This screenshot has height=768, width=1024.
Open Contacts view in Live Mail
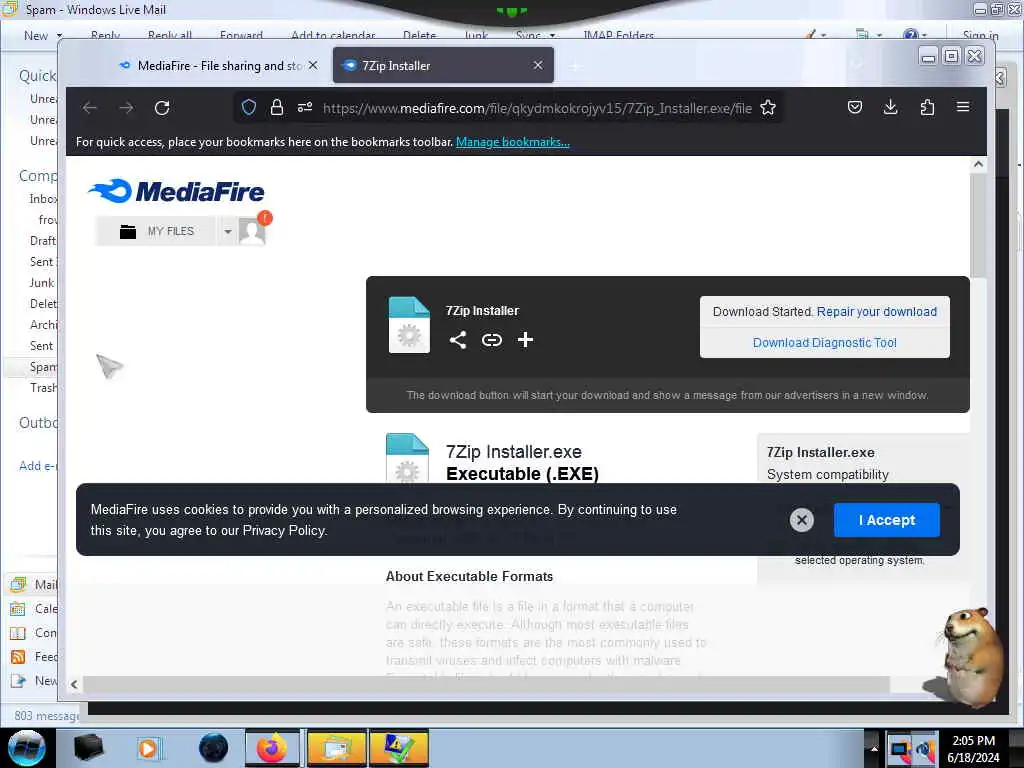tap(34, 633)
